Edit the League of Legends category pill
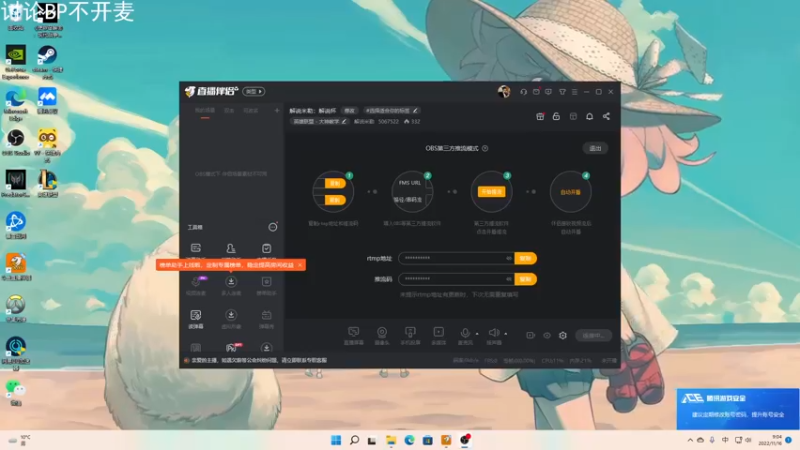Viewport: 800px width, 450px height. [319, 121]
